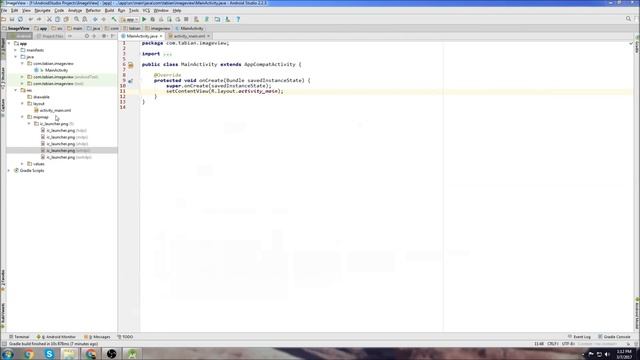Click the scroll-from-source target icon in project panel
This screenshot has width=640, height=360.
[x=87, y=36]
